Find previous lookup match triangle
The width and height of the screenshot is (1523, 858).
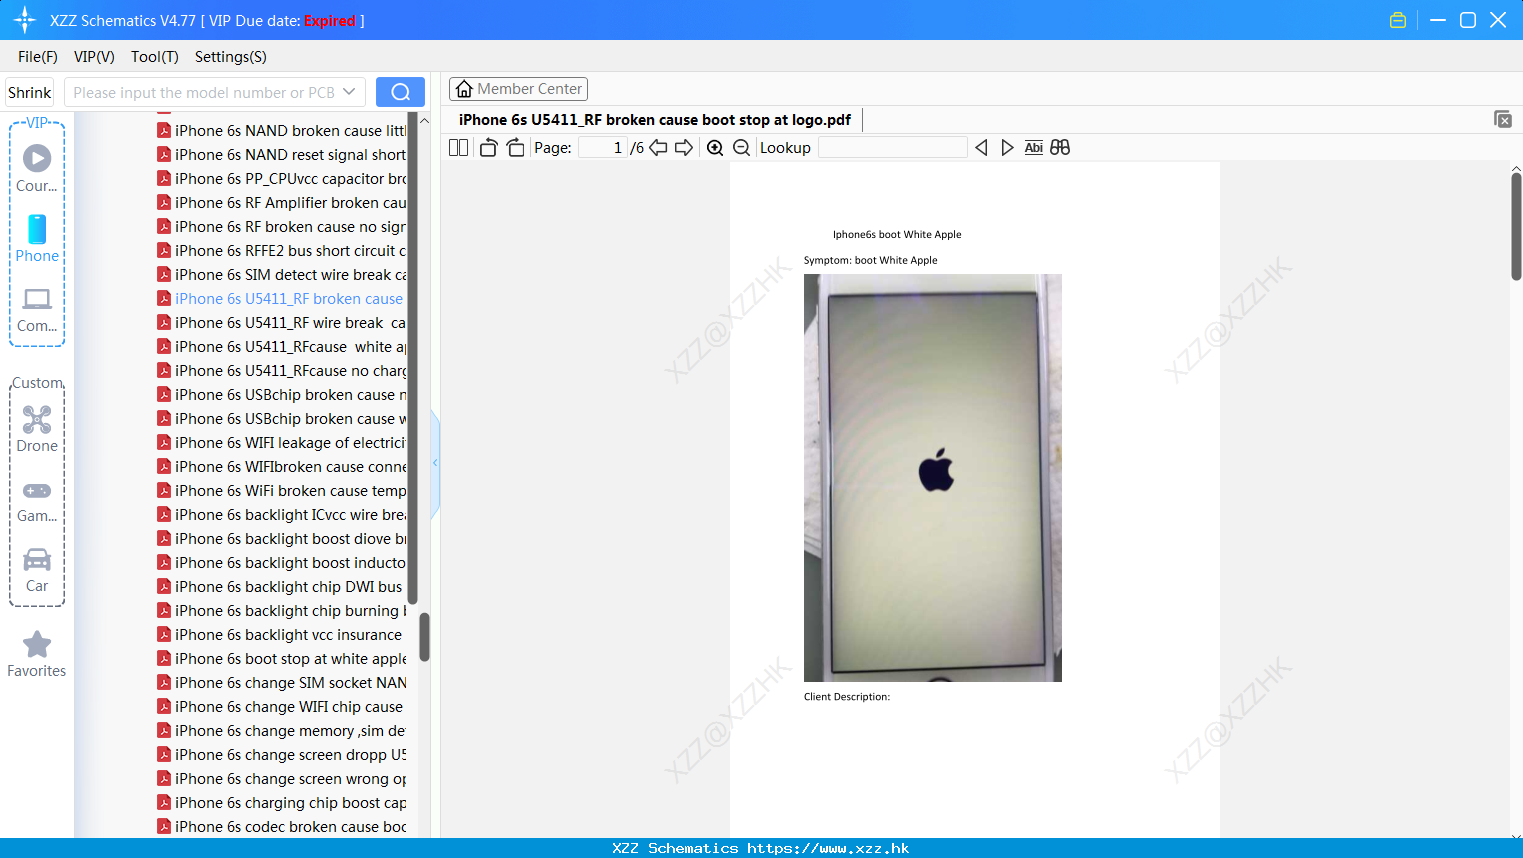coord(981,148)
